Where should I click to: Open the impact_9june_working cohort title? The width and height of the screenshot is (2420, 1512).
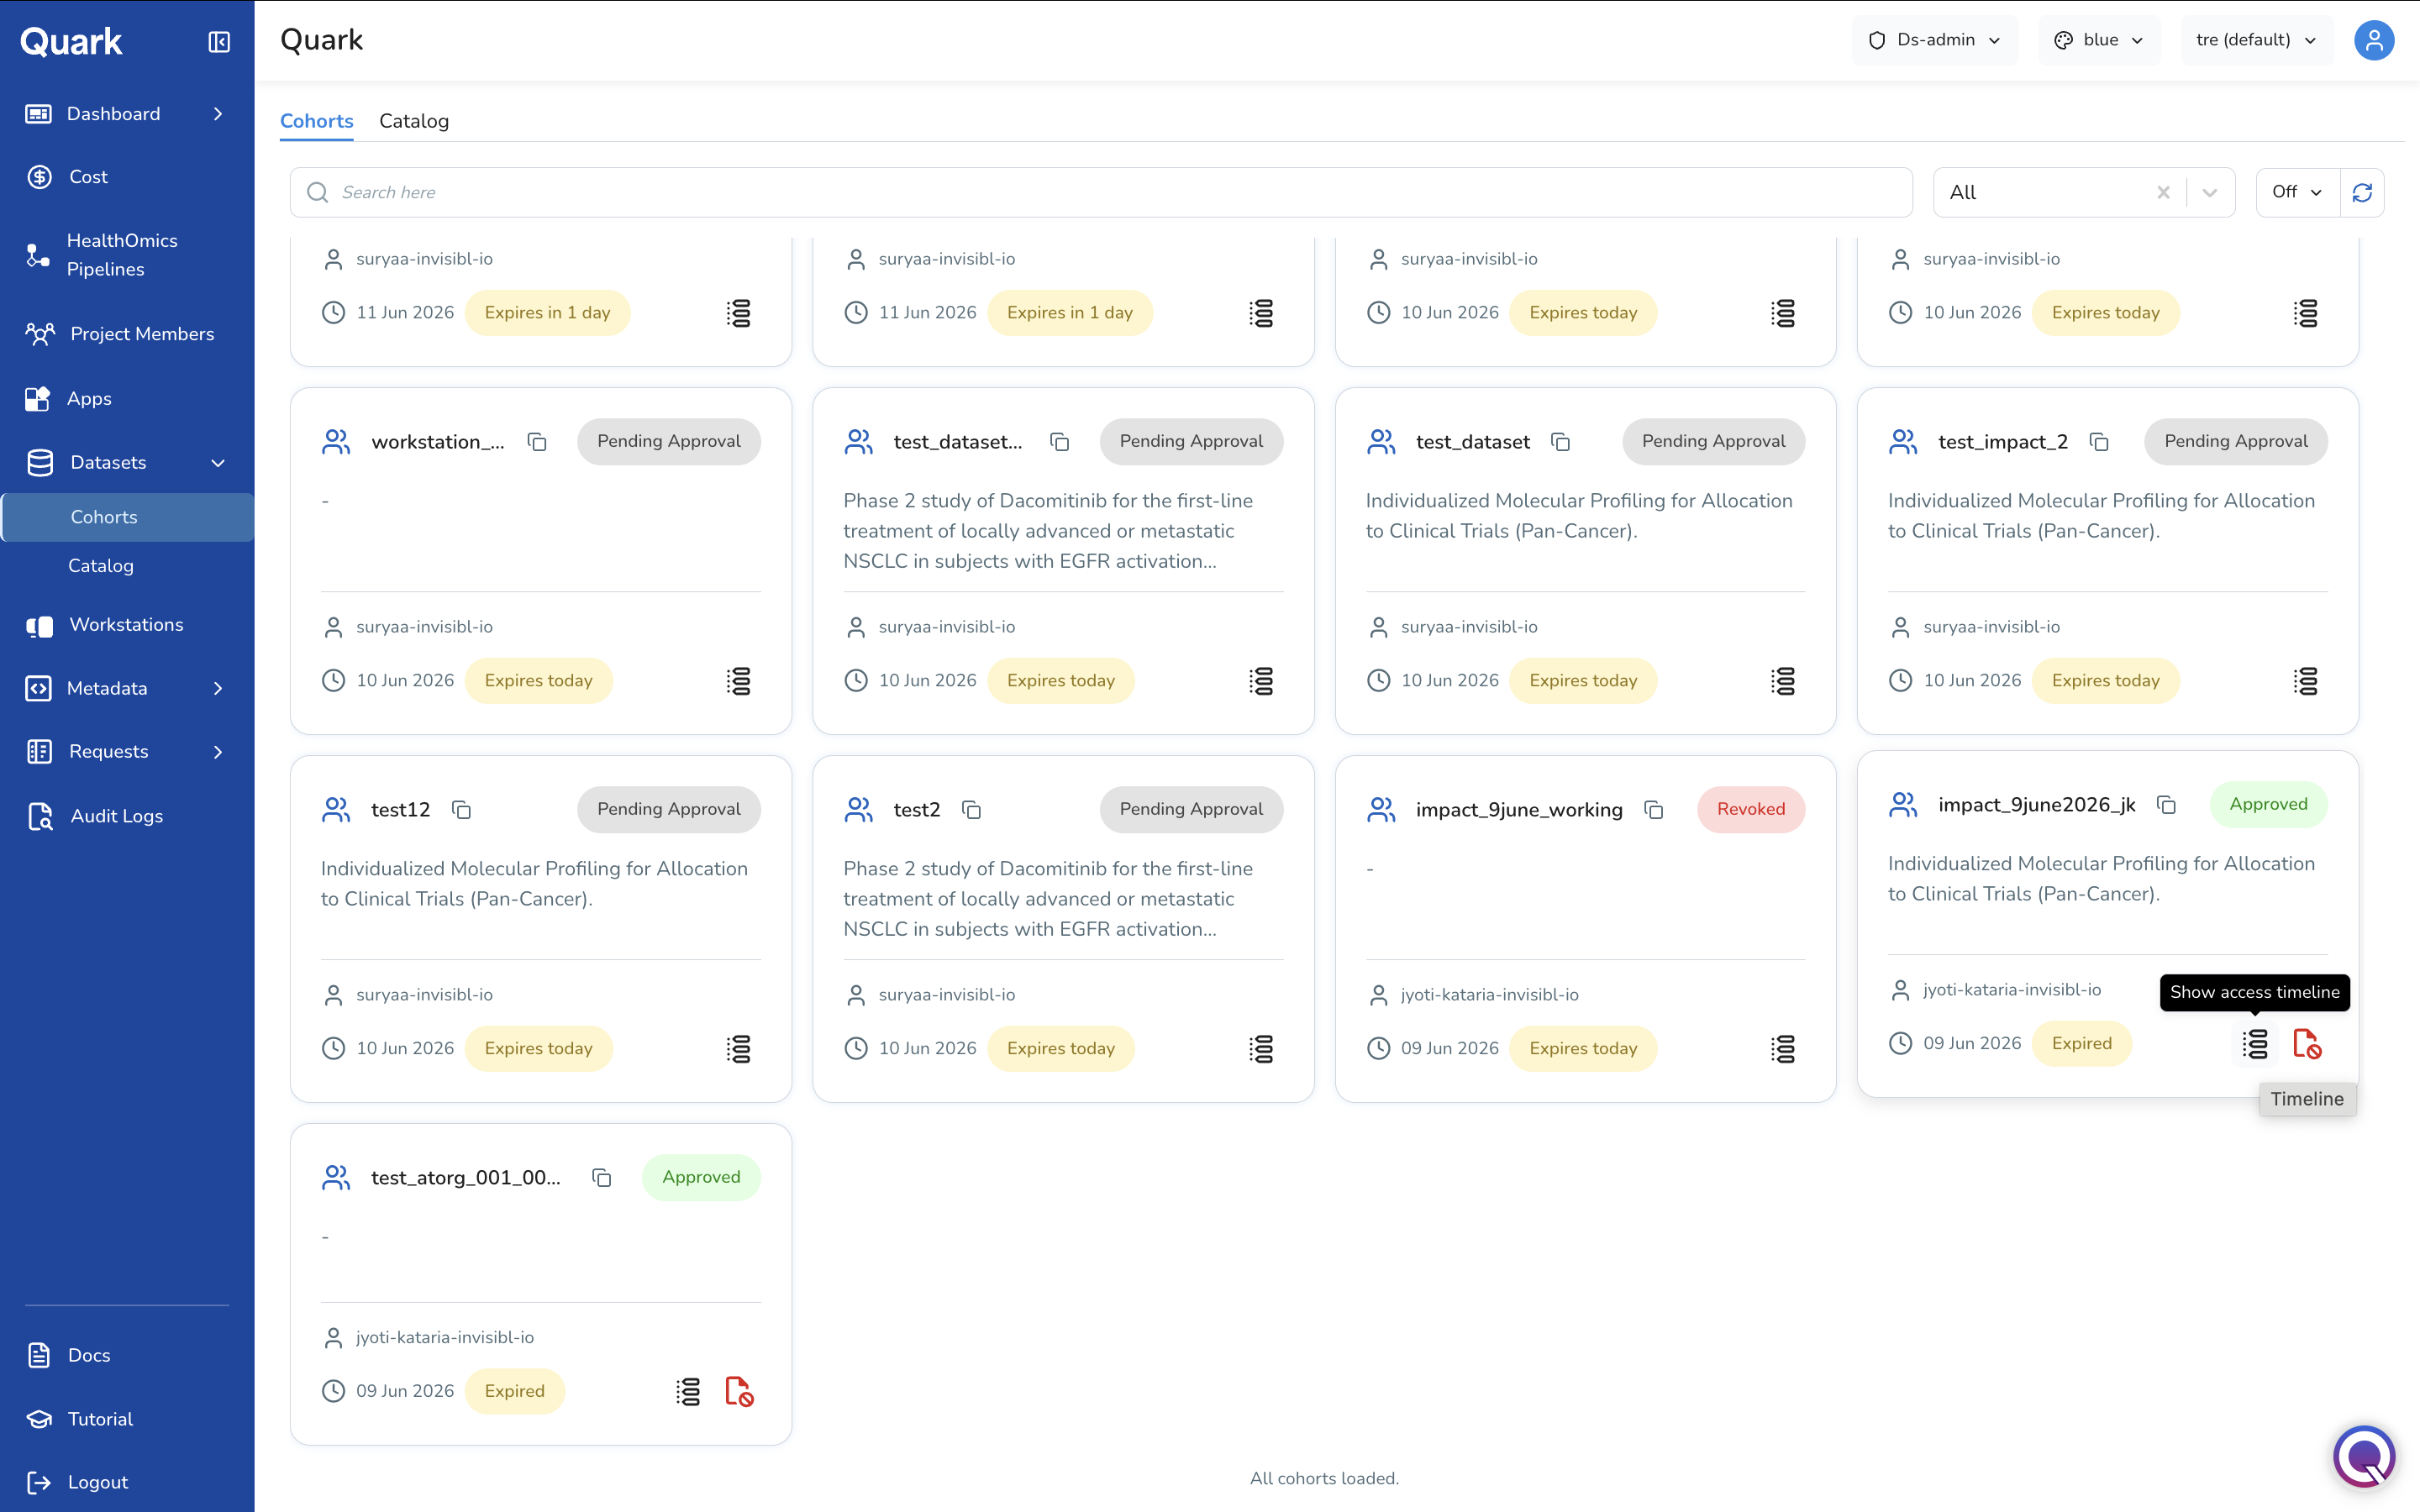point(1519,810)
